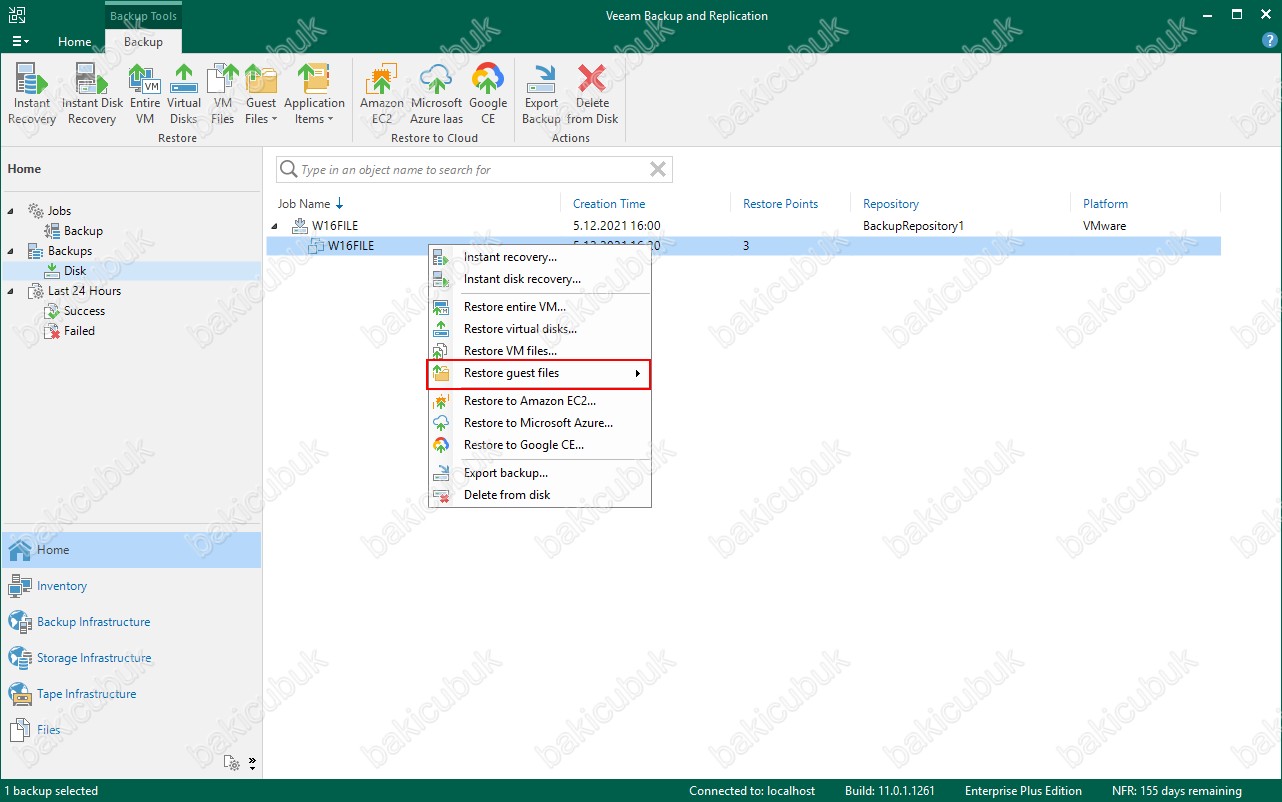Choose Restore entire VM... menu entry

(x=540, y=307)
